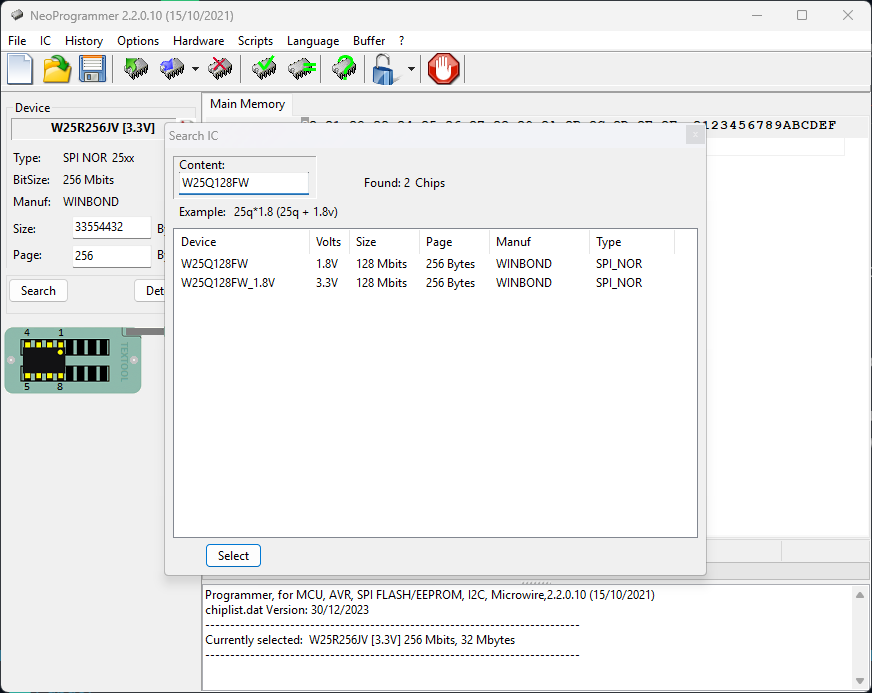Click 256 Bytes in the W25Q128FW_1.8V row

point(450,283)
